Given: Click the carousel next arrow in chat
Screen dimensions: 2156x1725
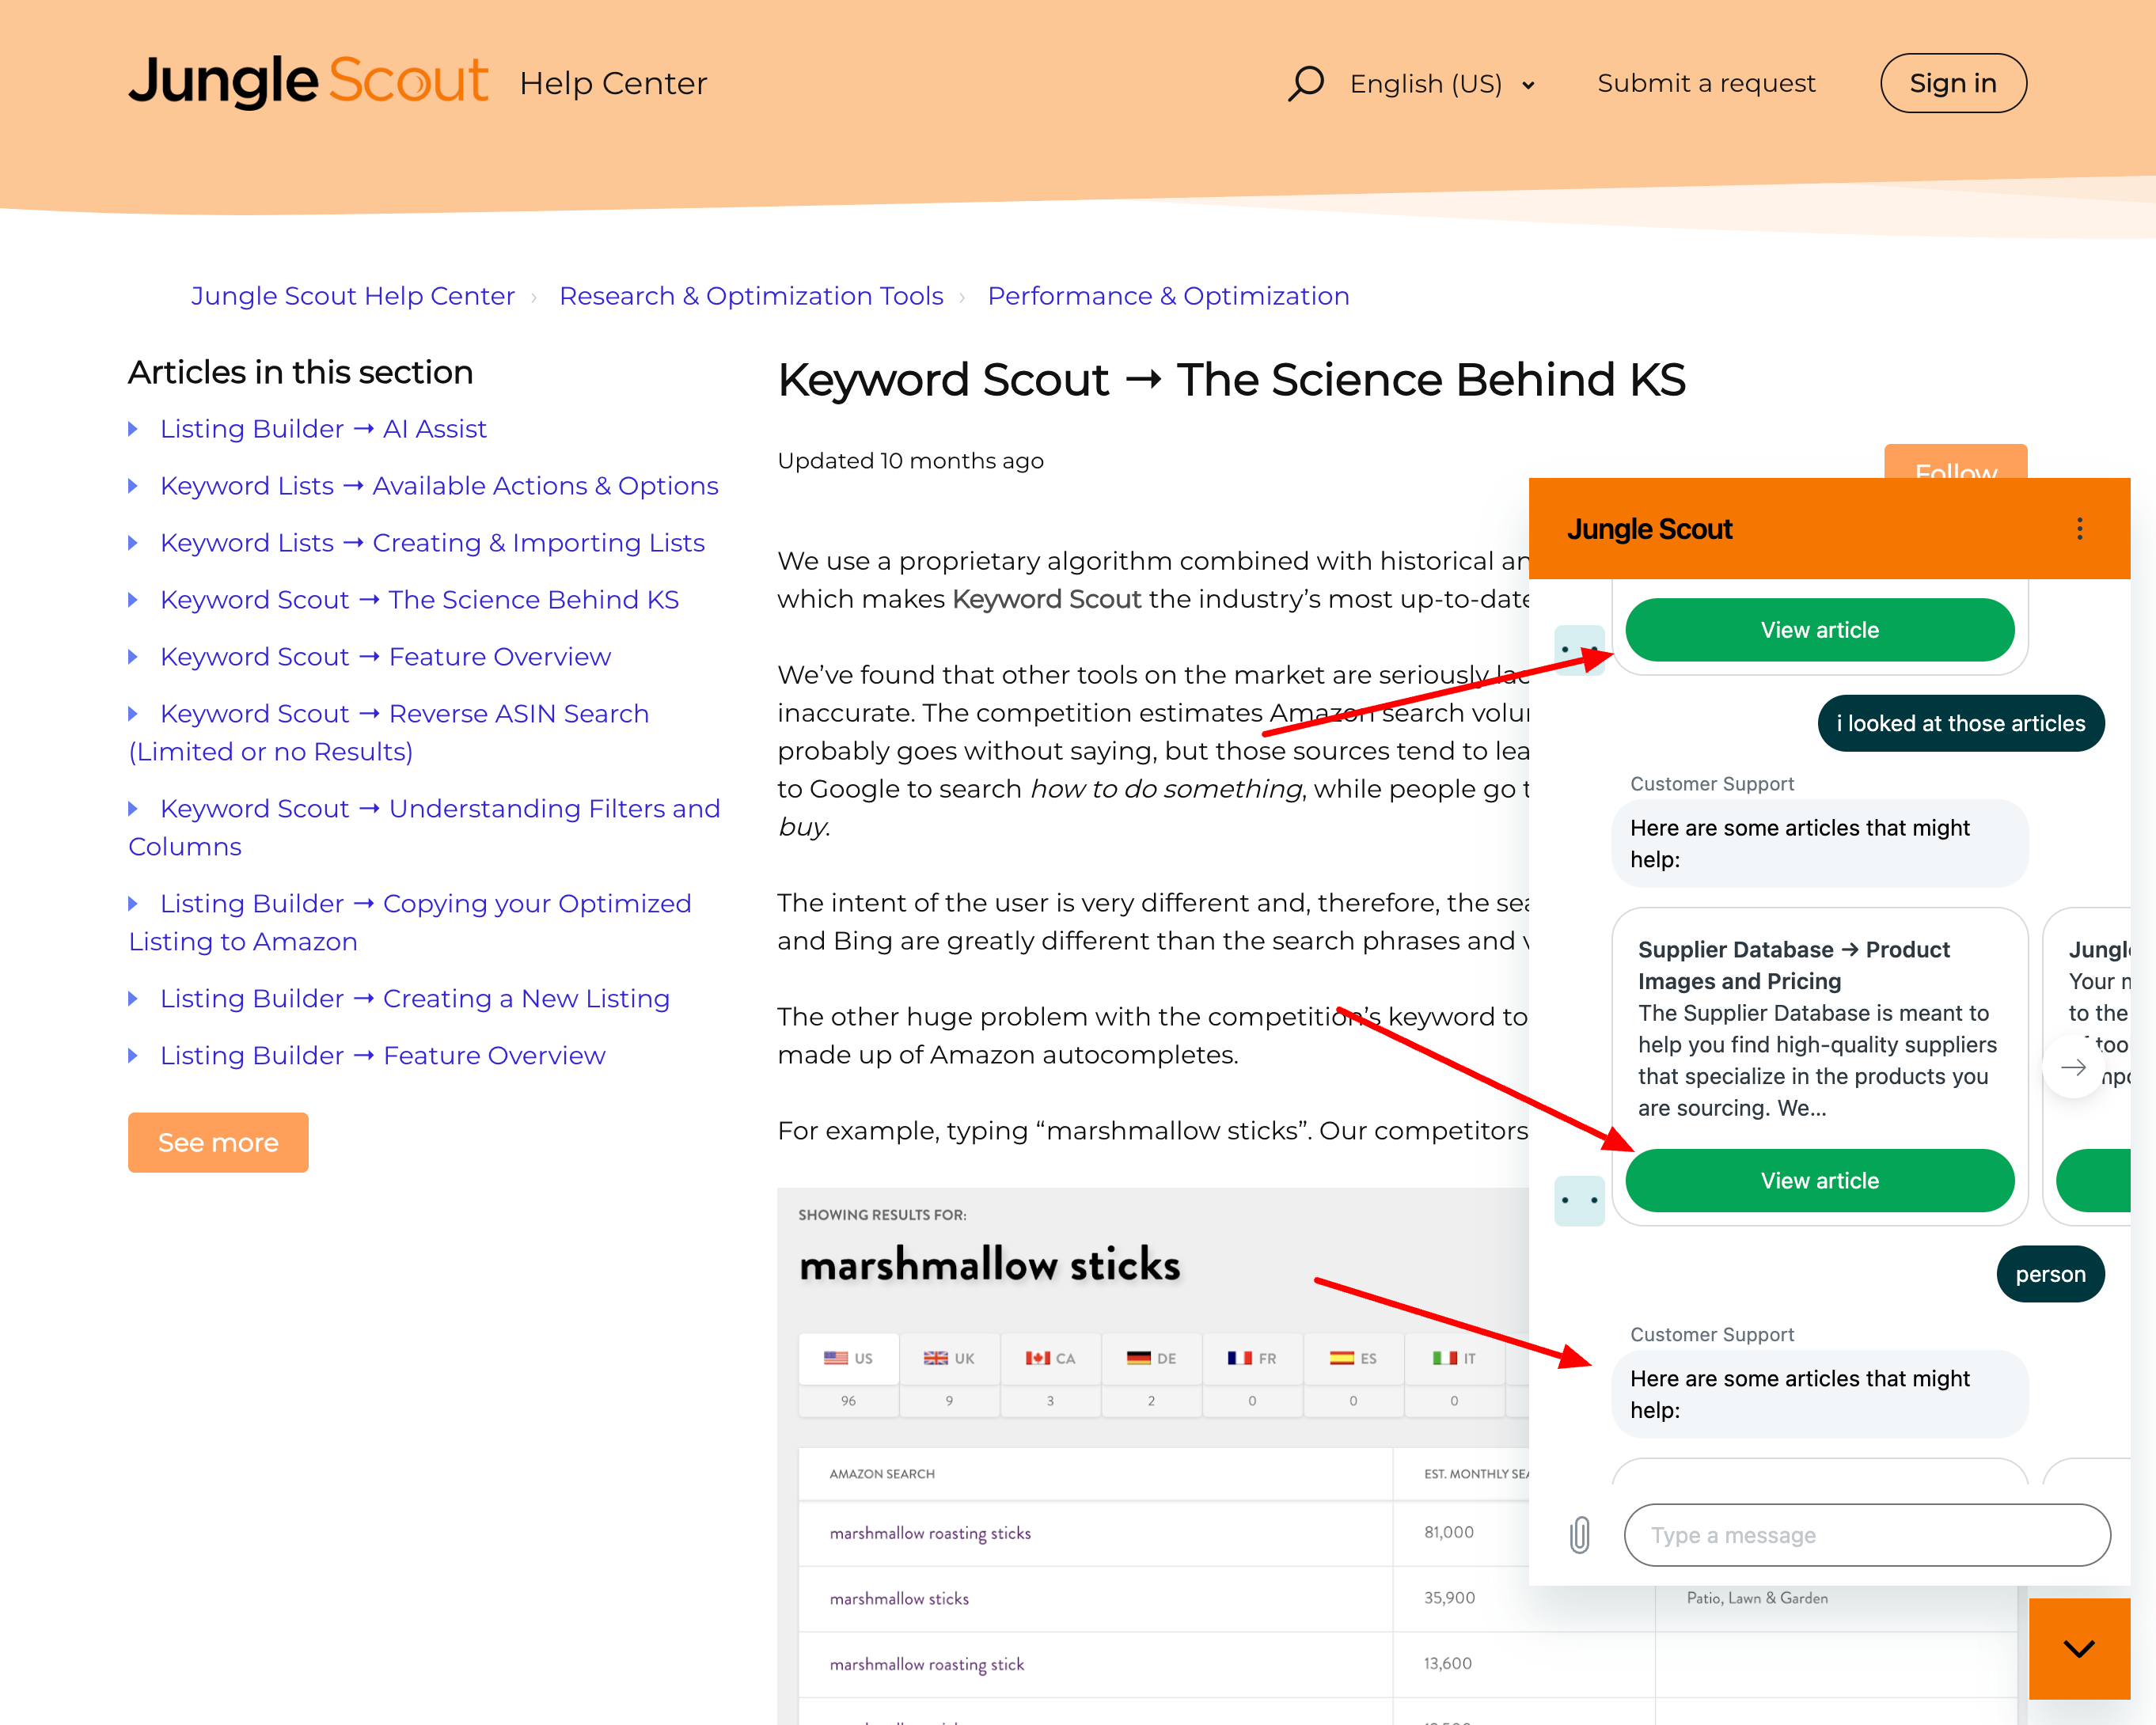Looking at the screenshot, I should pyautogui.click(x=2073, y=1067).
